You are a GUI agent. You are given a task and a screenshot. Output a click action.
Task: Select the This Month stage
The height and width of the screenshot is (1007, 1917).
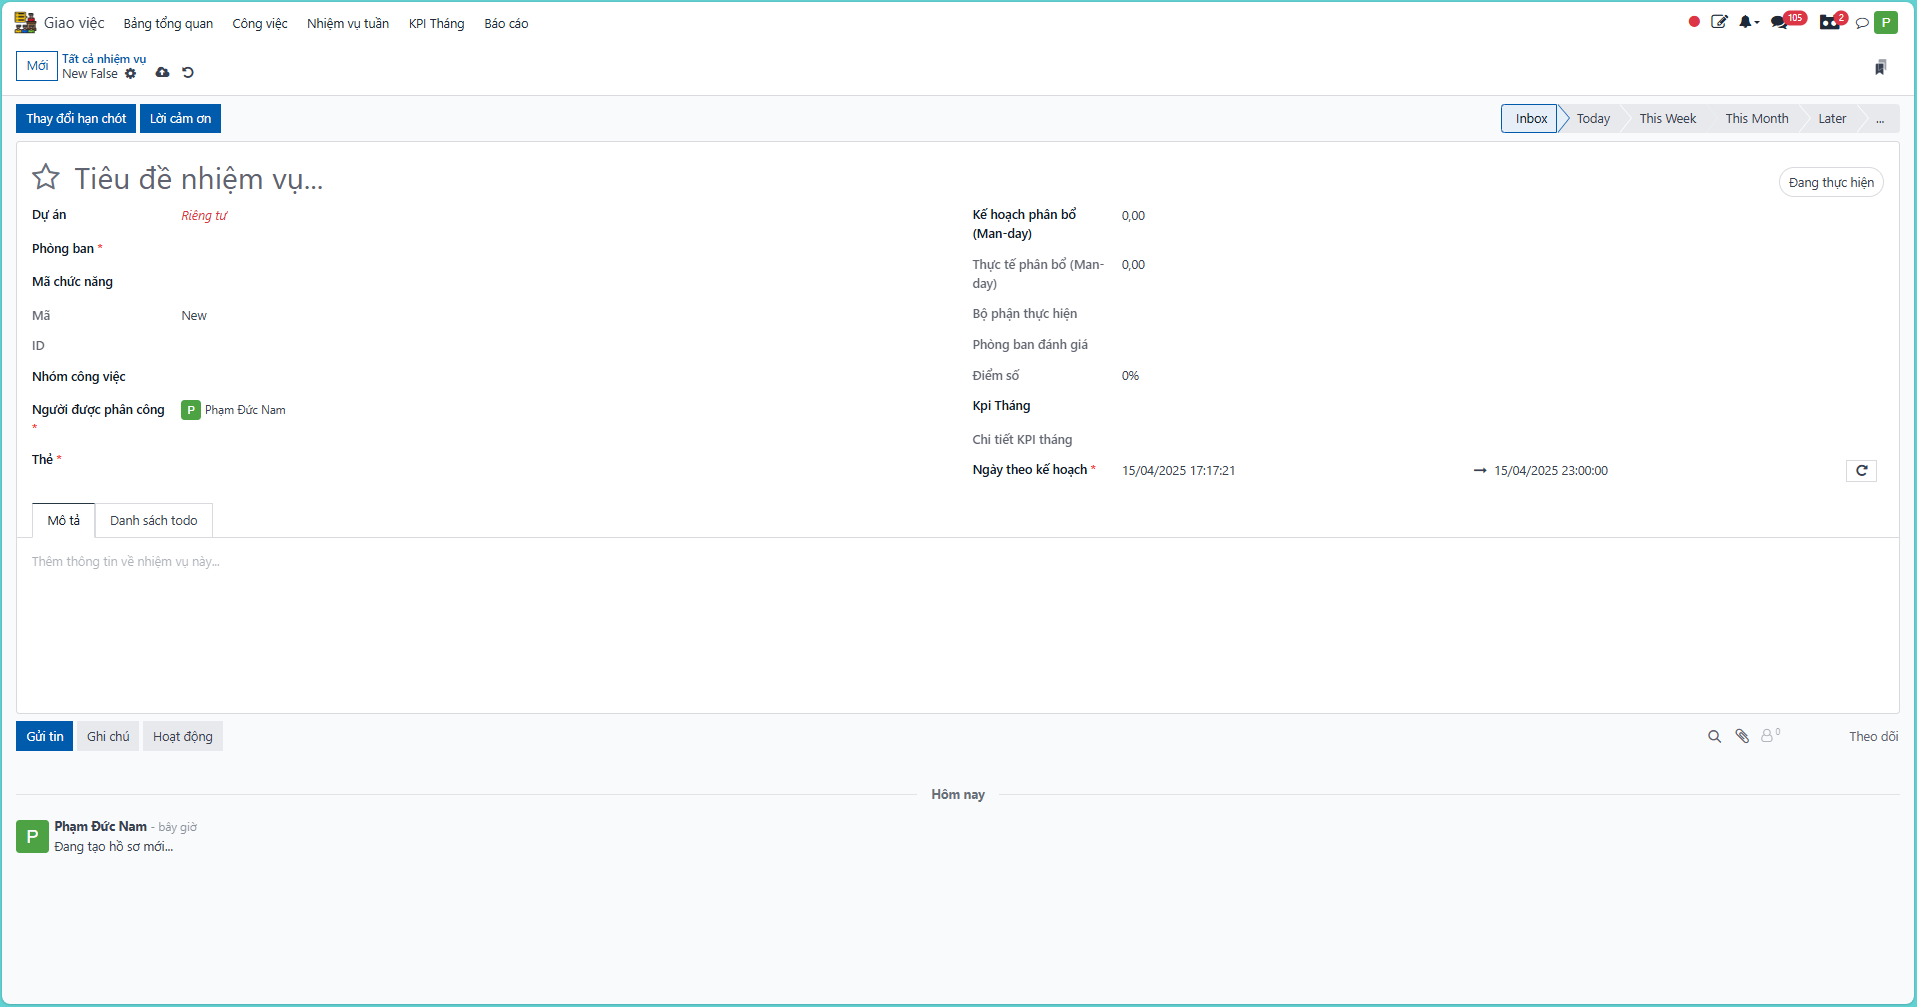tap(1756, 118)
